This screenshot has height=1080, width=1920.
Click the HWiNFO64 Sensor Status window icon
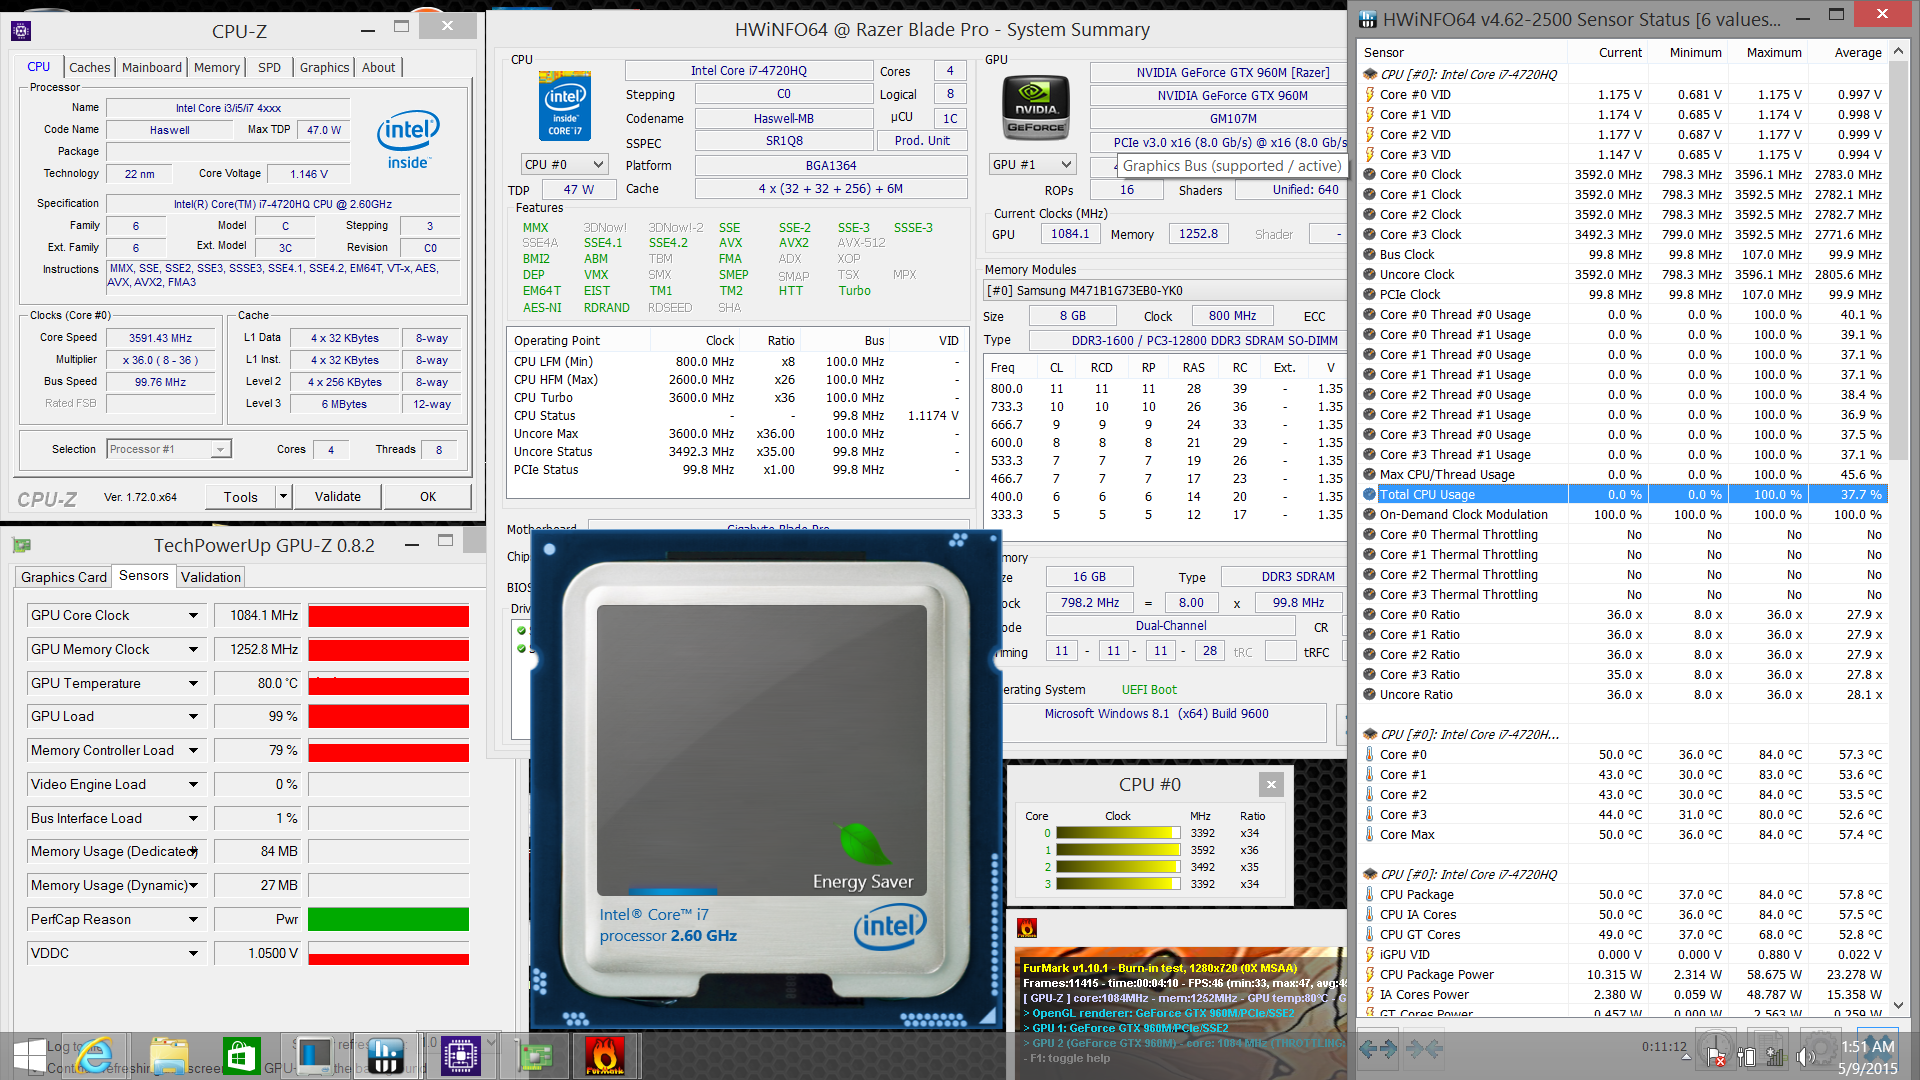coord(1368,19)
